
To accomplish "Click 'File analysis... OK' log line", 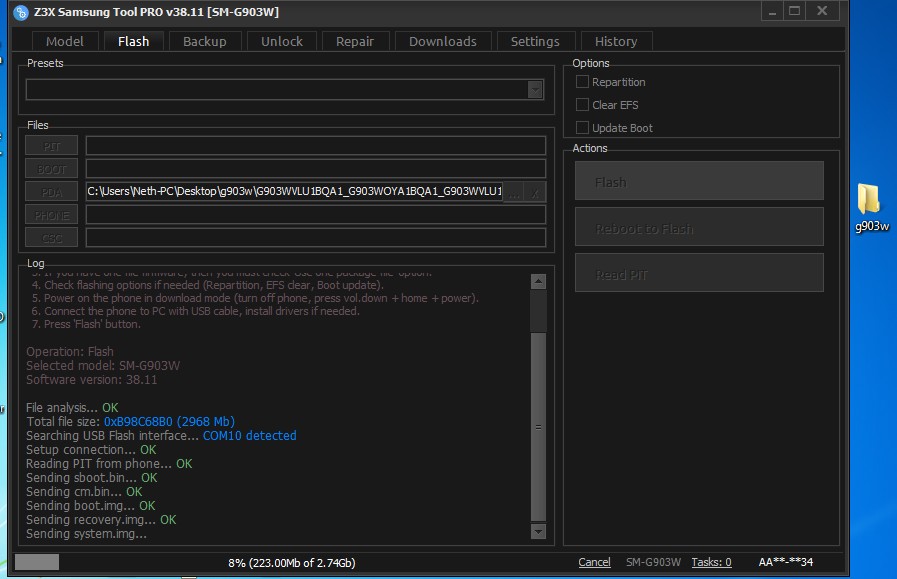I will click(72, 408).
